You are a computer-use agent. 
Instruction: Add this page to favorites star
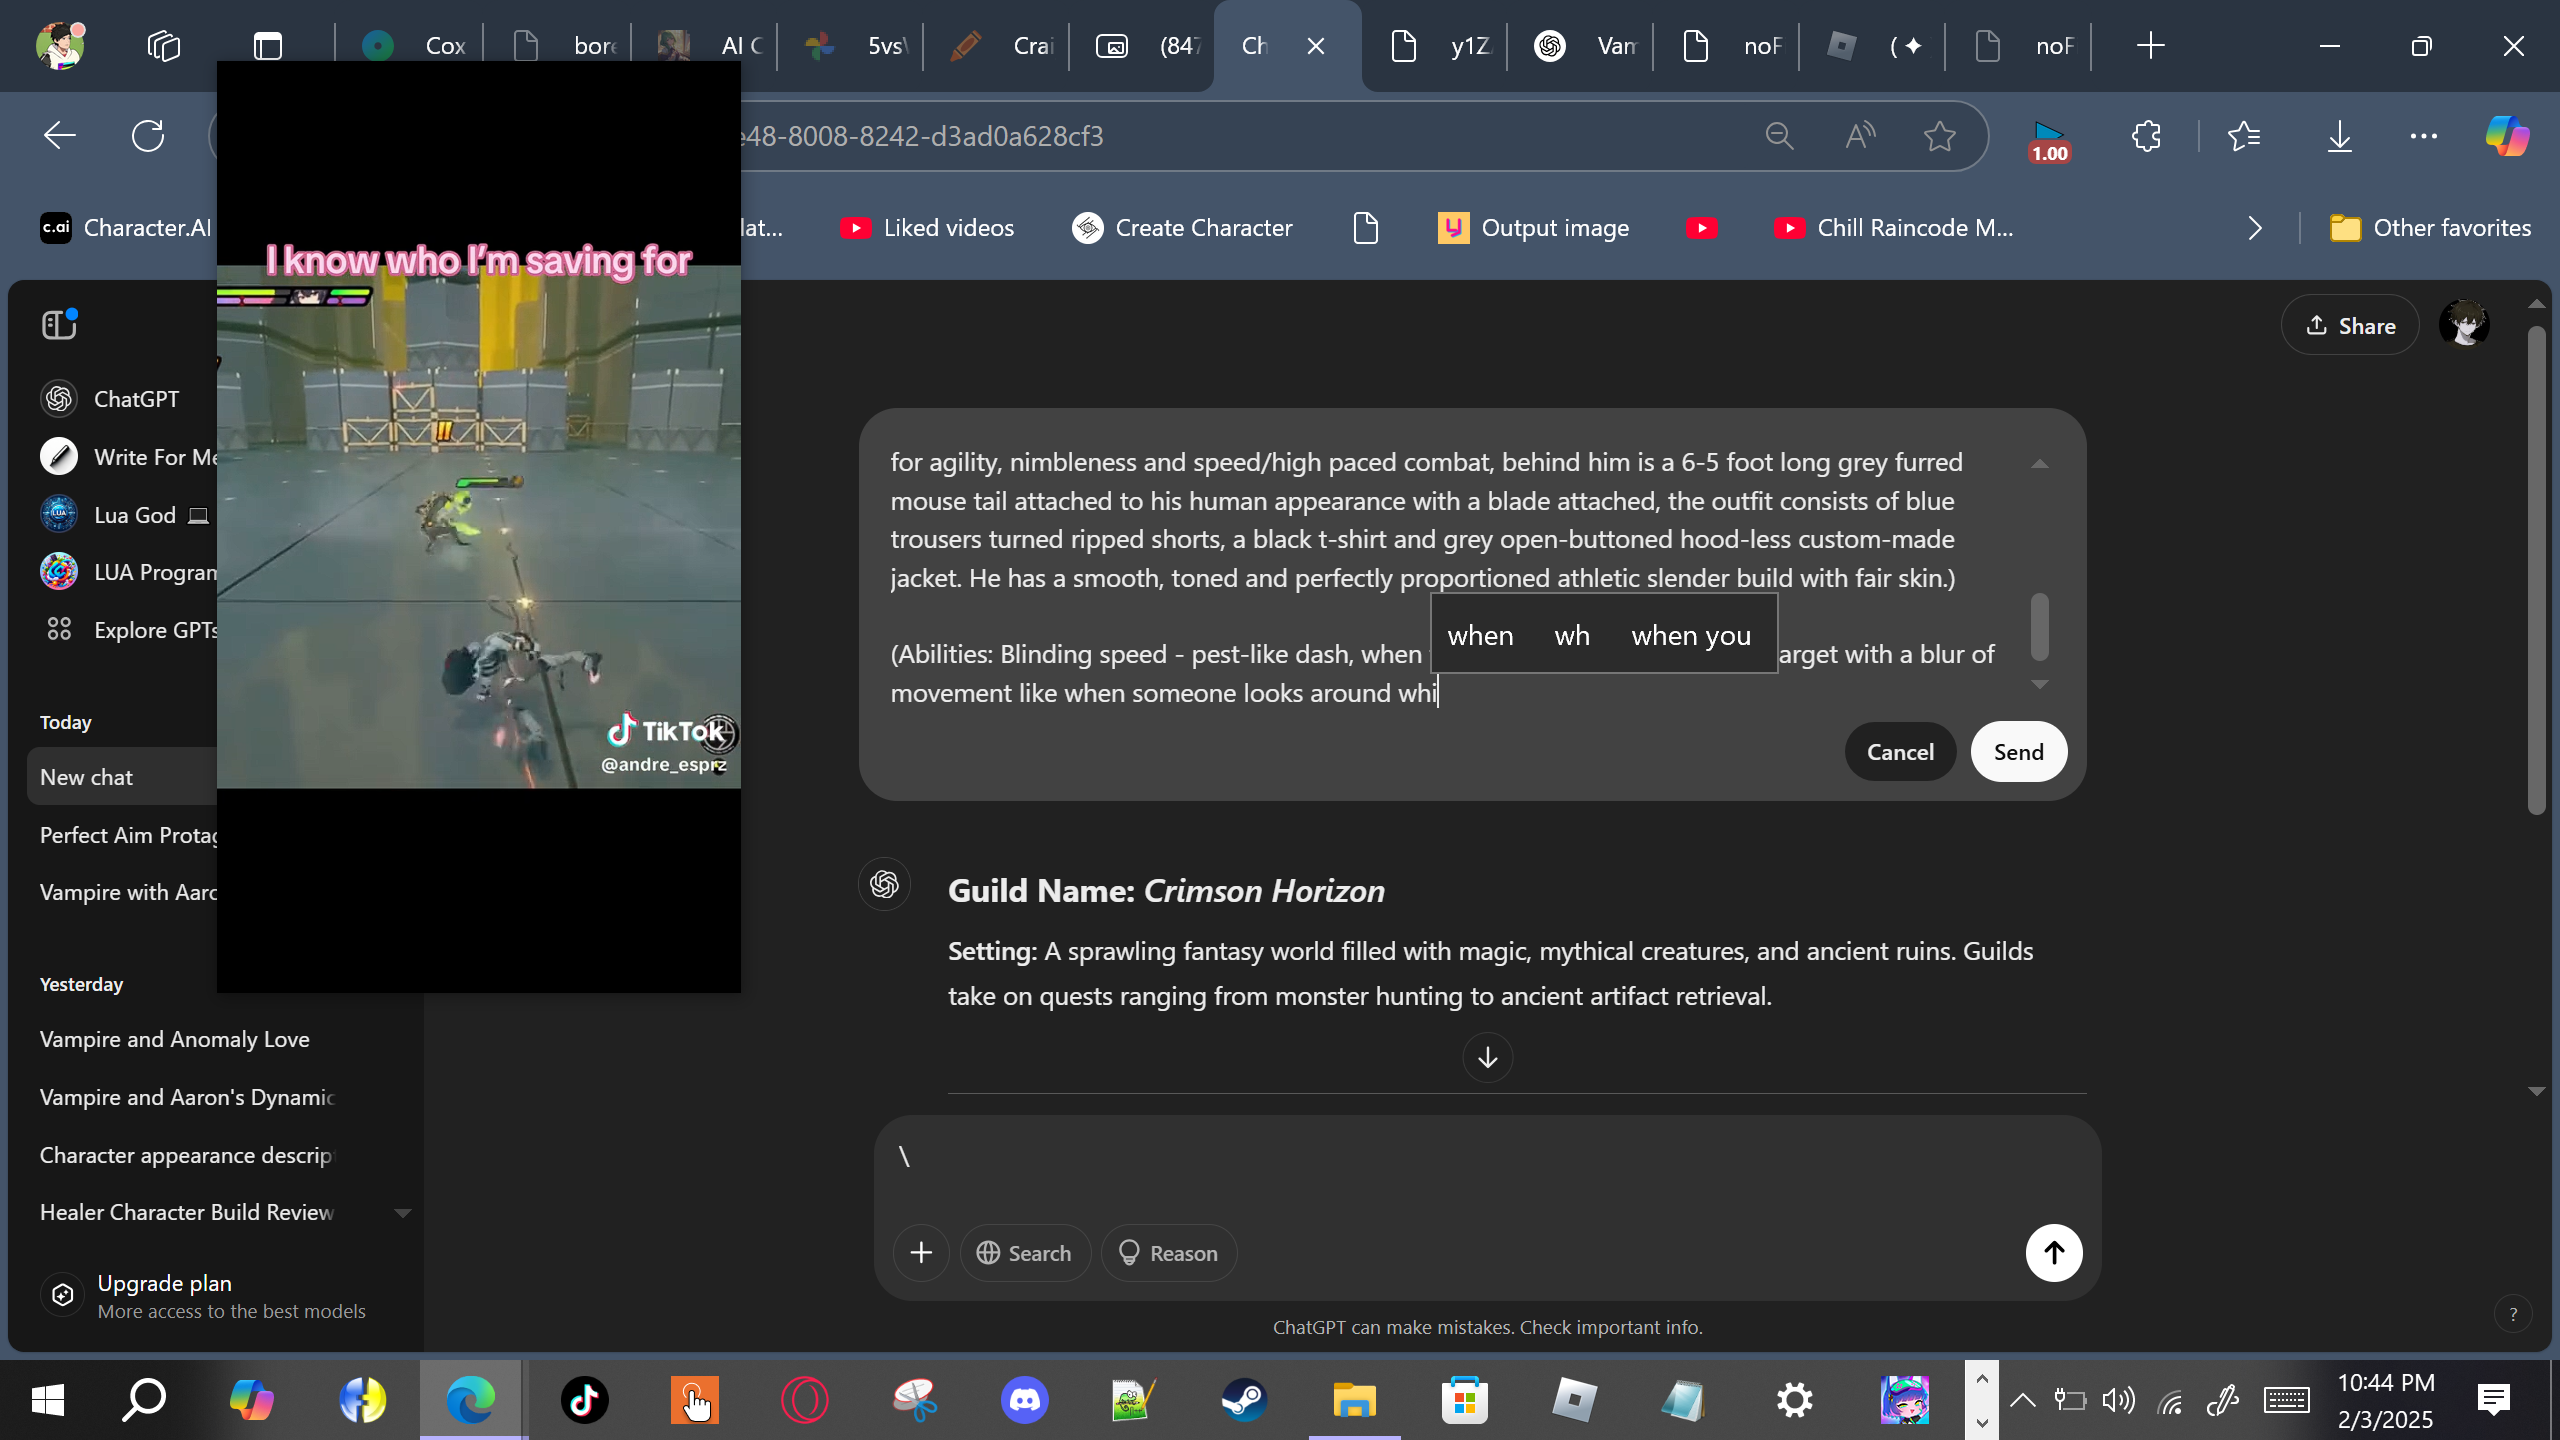click(x=1940, y=136)
